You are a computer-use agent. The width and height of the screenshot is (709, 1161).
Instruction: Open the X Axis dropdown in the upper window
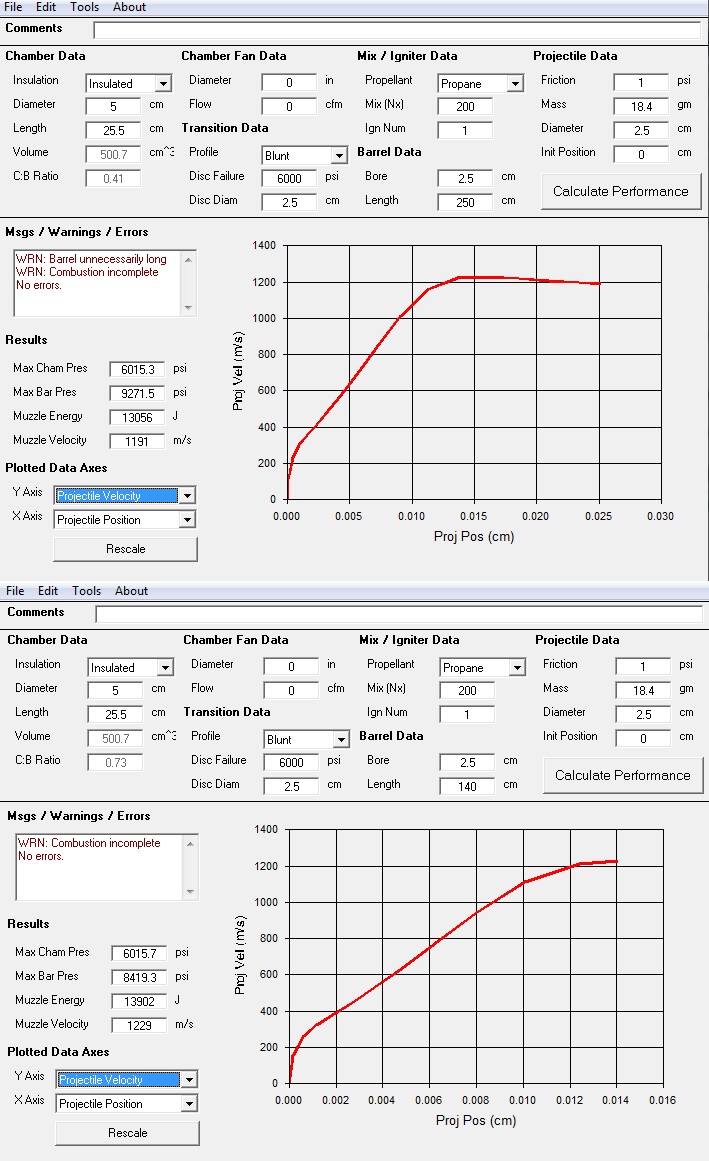coord(186,520)
